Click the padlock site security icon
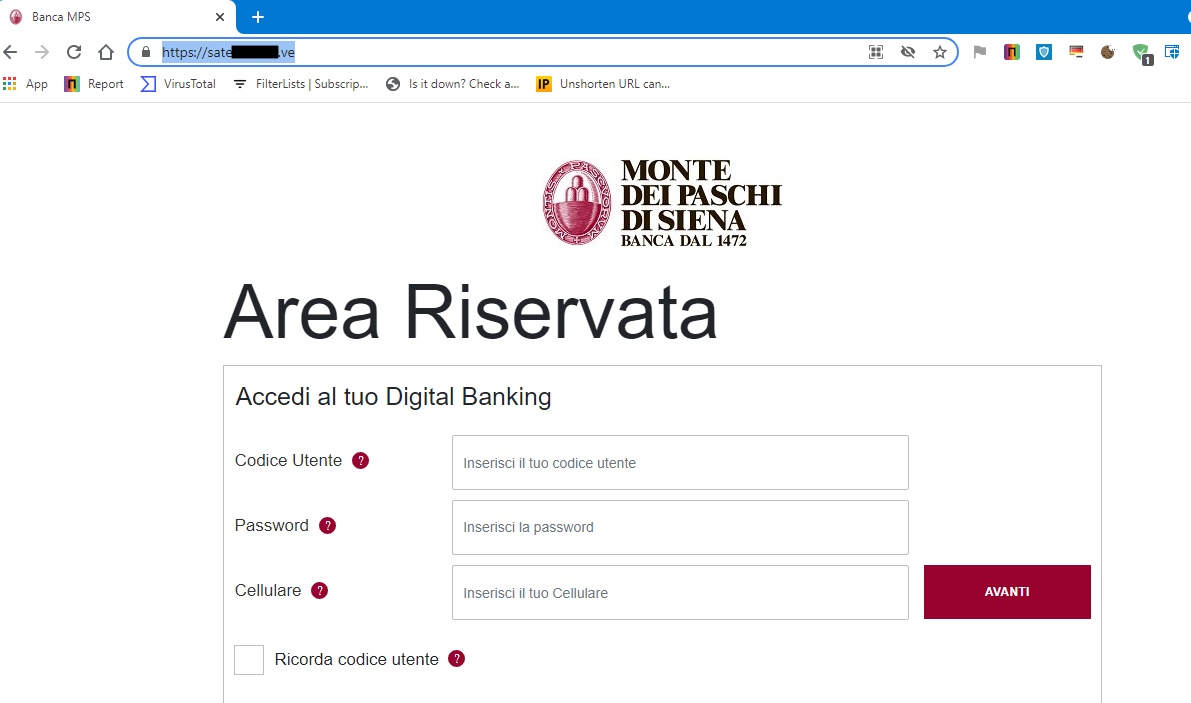The height and width of the screenshot is (703, 1191). click(x=146, y=52)
